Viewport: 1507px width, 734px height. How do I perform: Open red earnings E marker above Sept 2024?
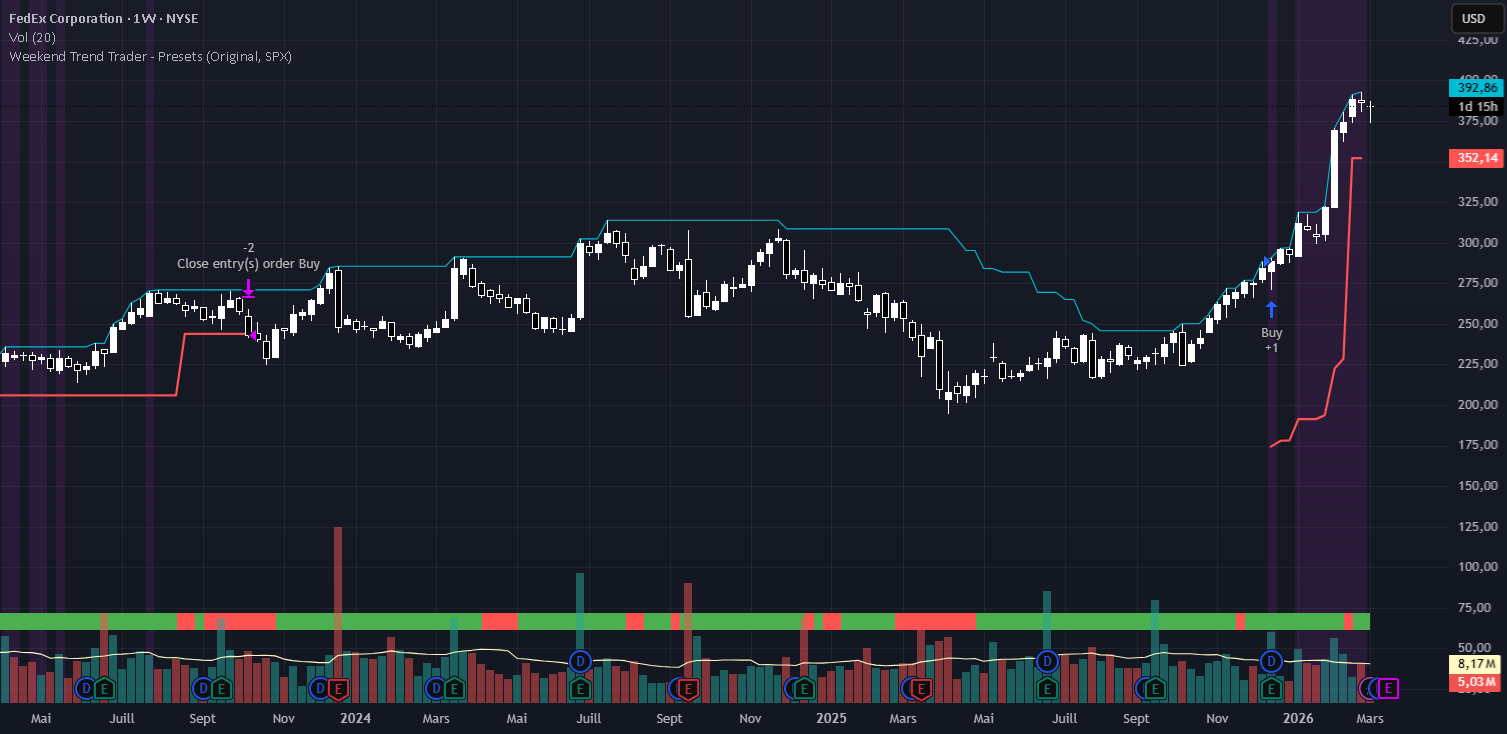(x=687, y=689)
